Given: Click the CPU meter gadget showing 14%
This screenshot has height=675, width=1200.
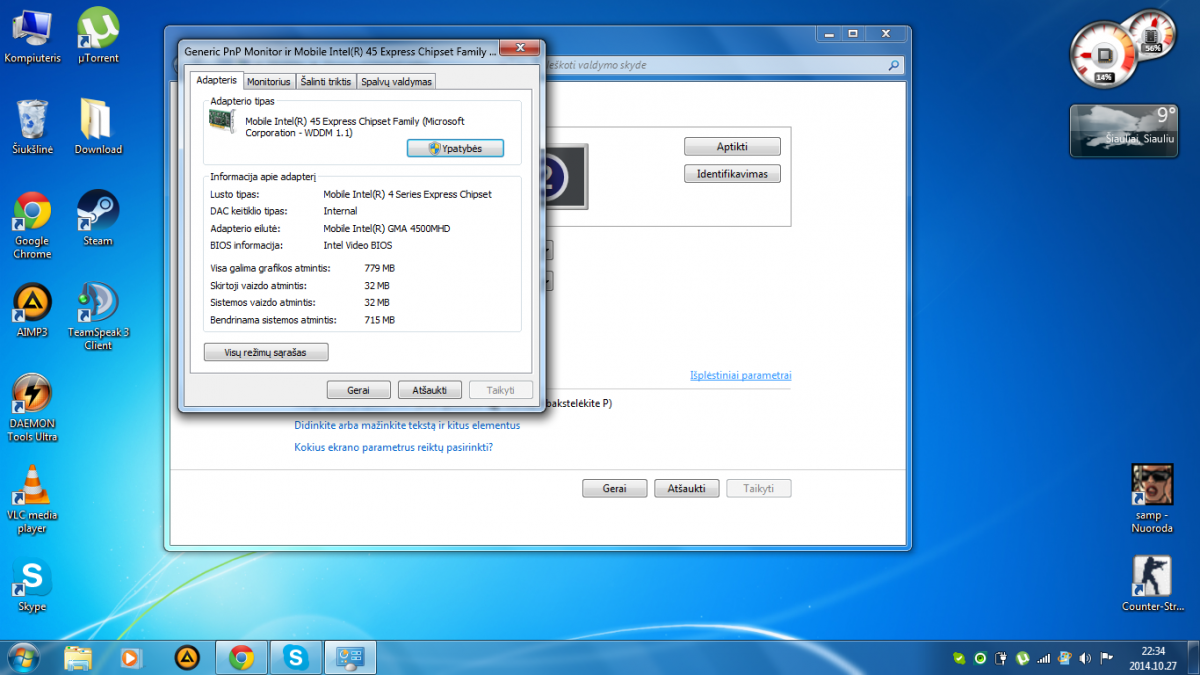Looking at the screenshot, I should [x=1104, y=56].
